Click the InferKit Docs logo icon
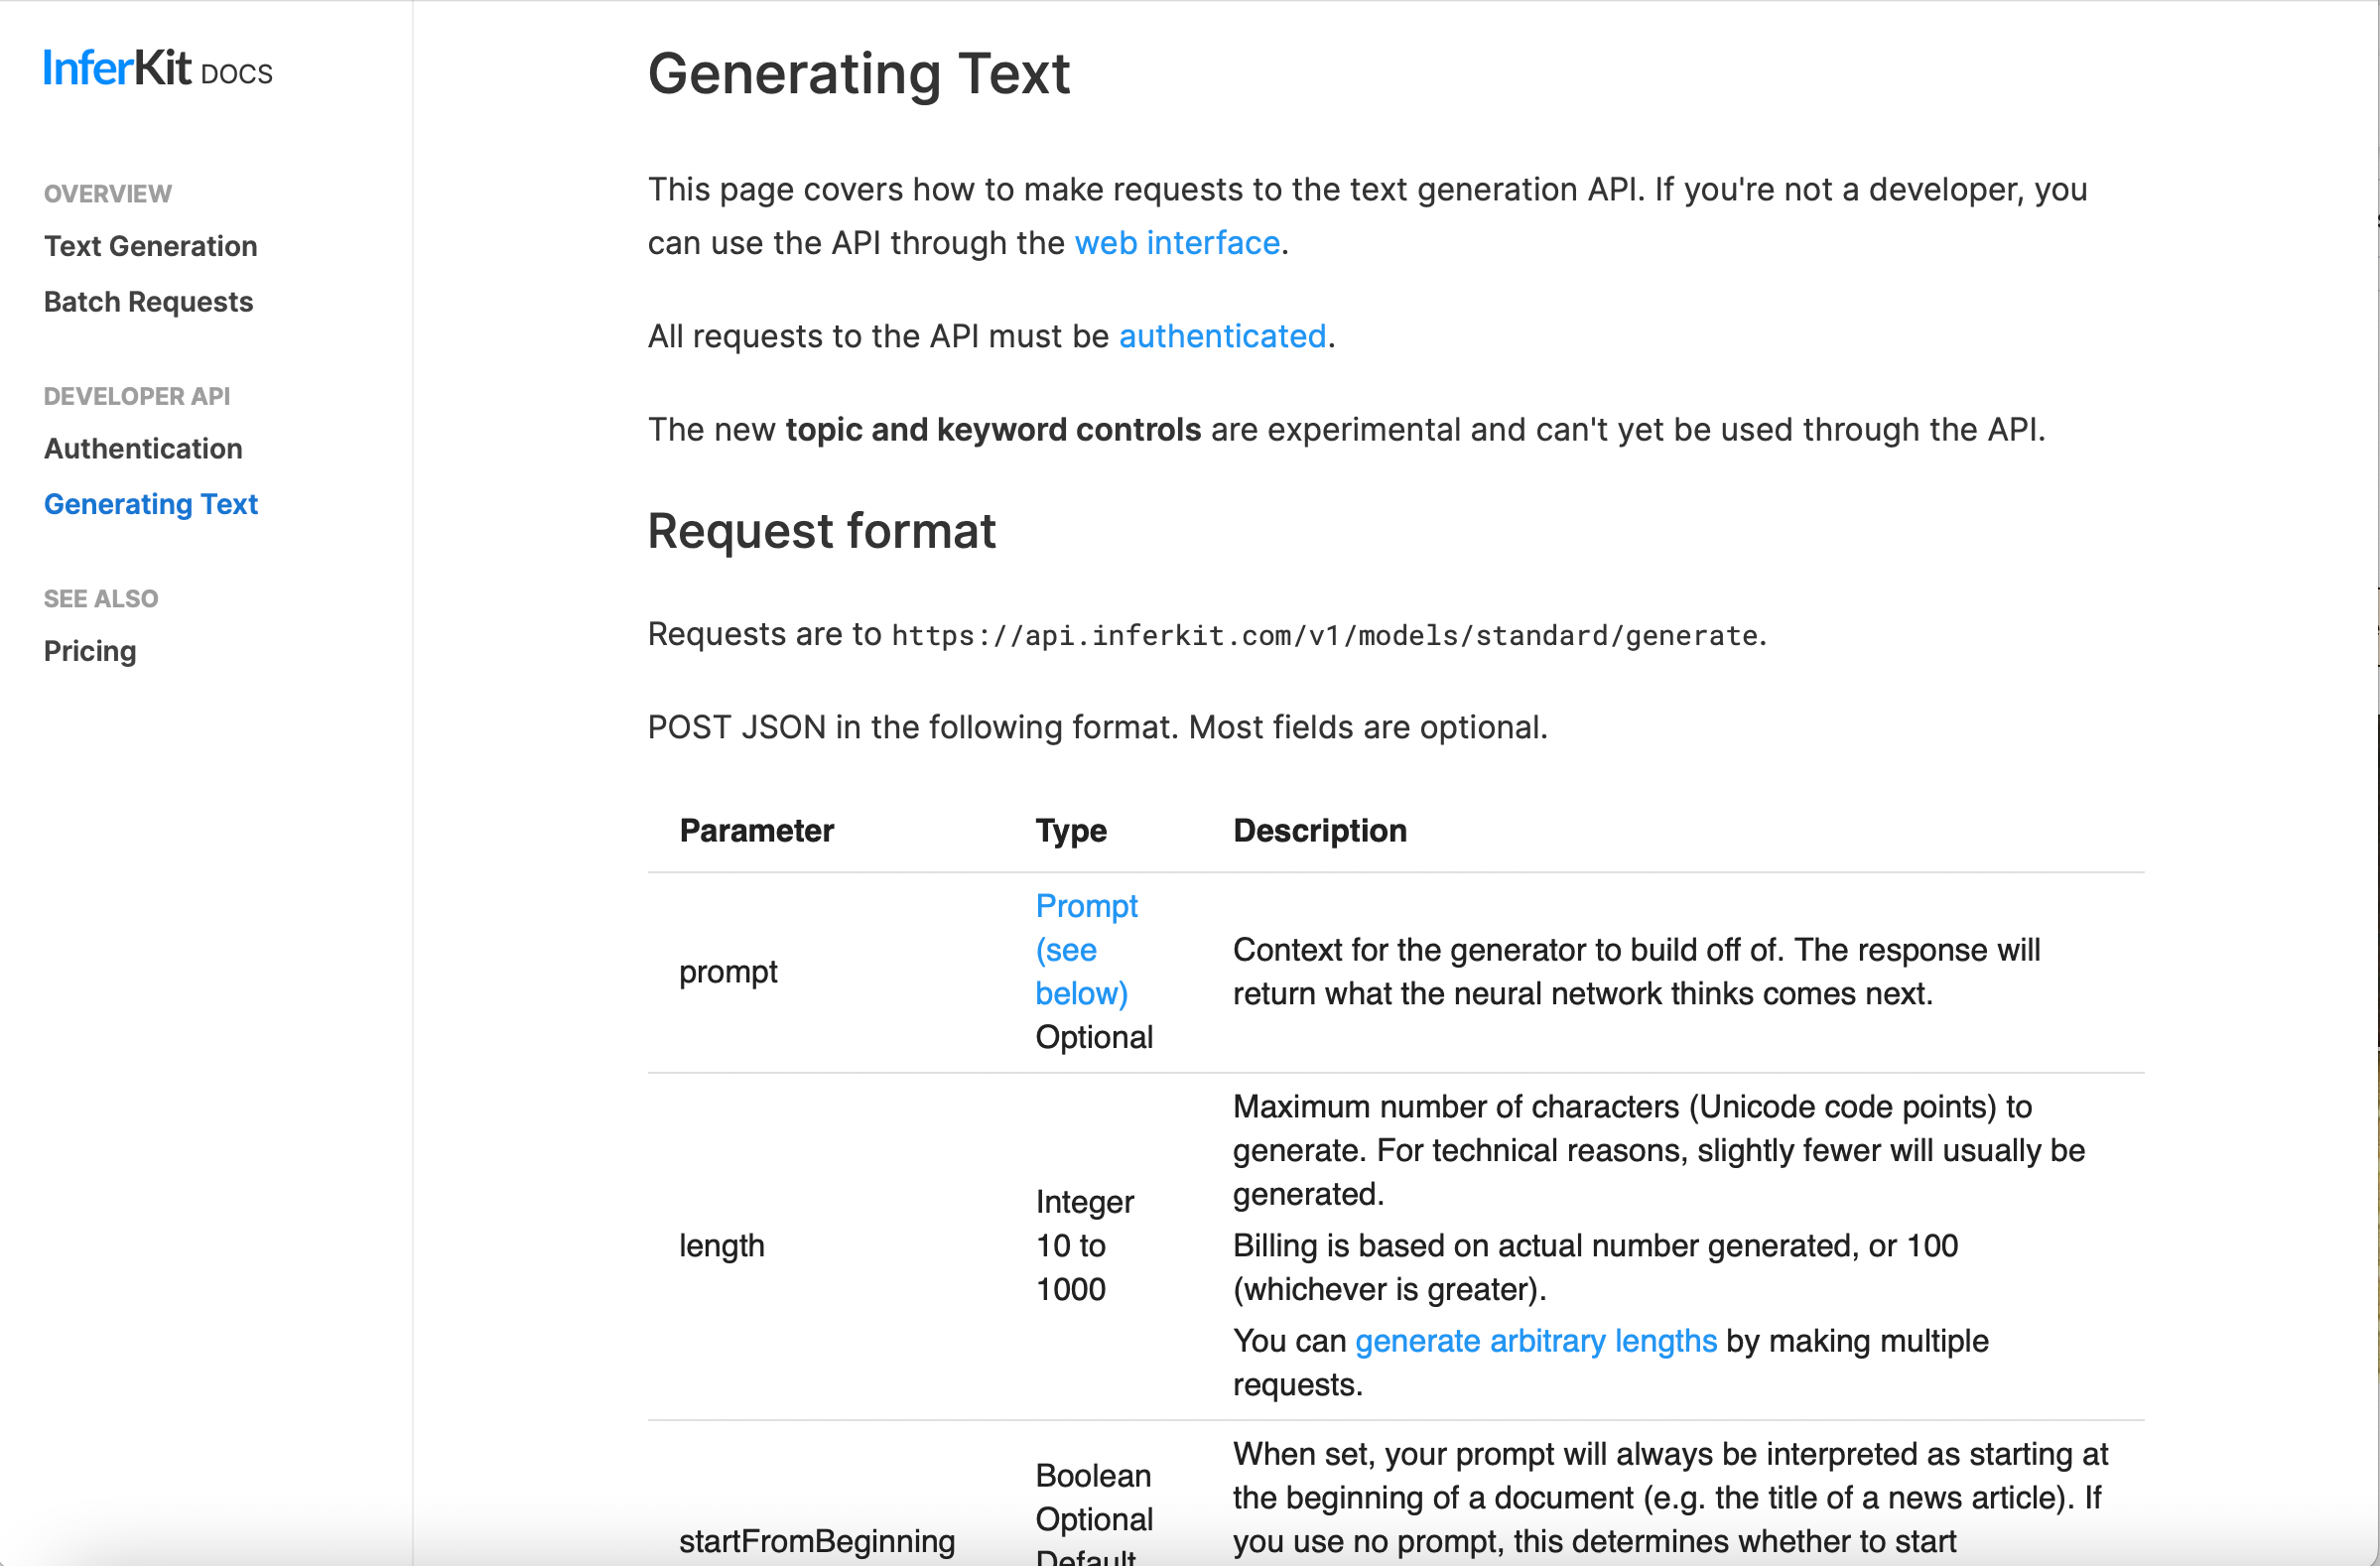 pyautogui.click(x=157, y=69)
